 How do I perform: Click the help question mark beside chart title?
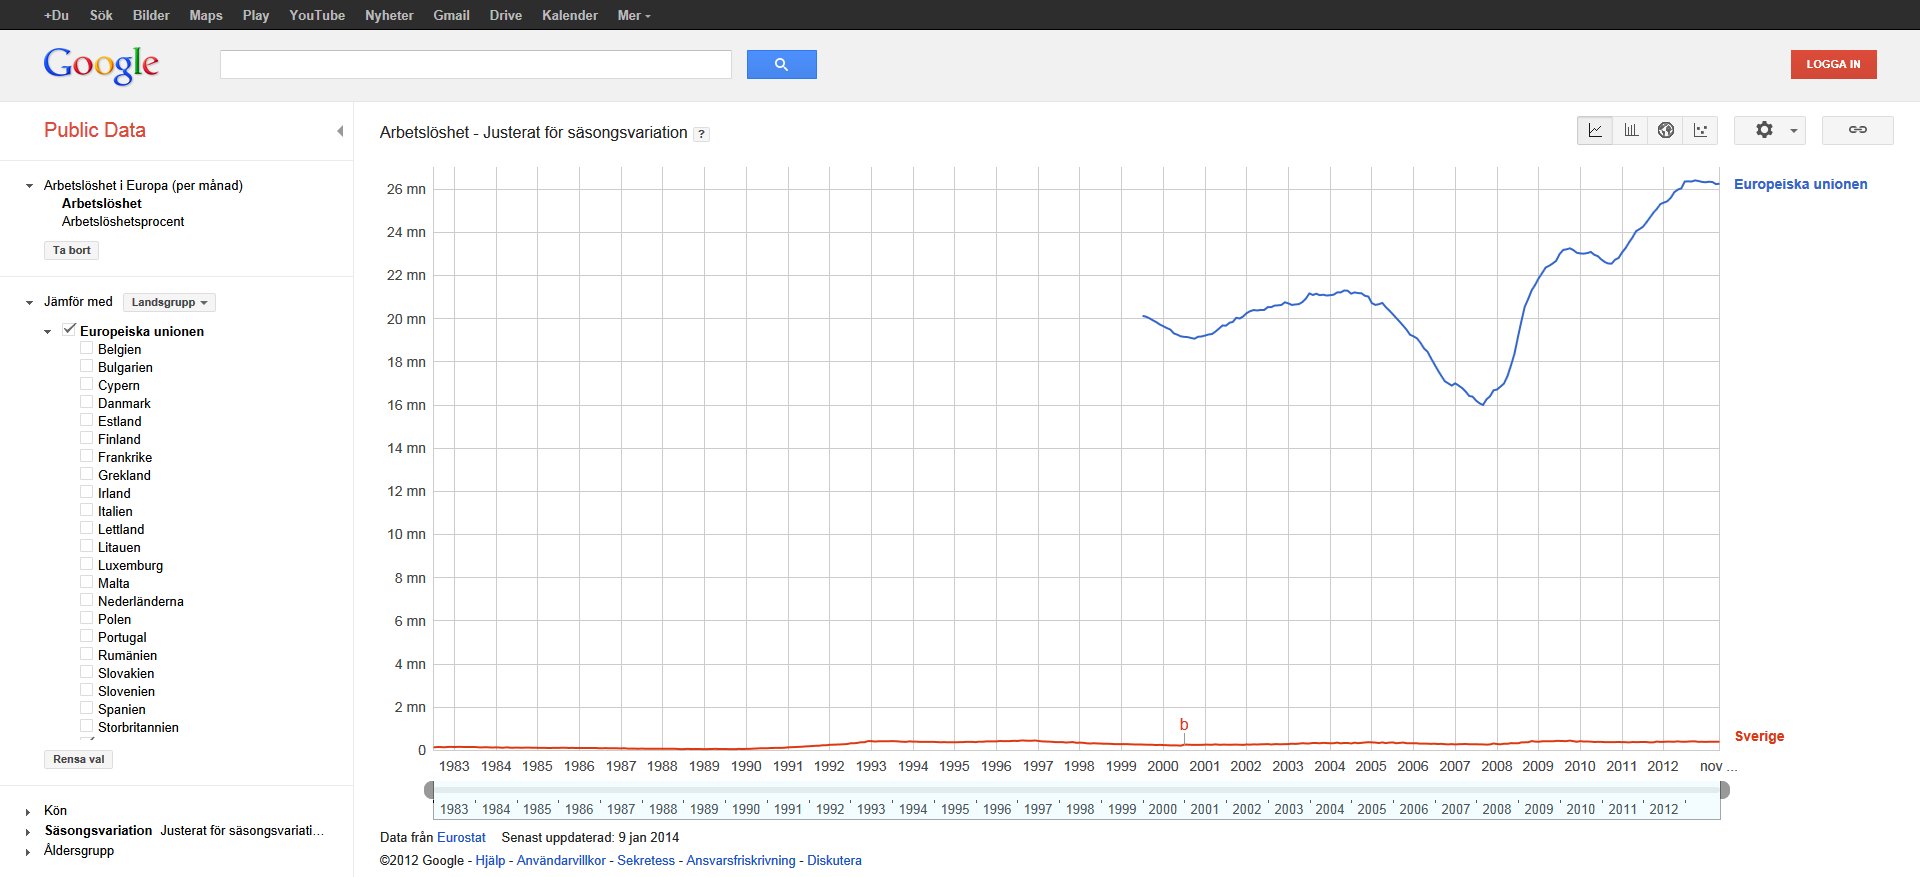tap(702, 134)
